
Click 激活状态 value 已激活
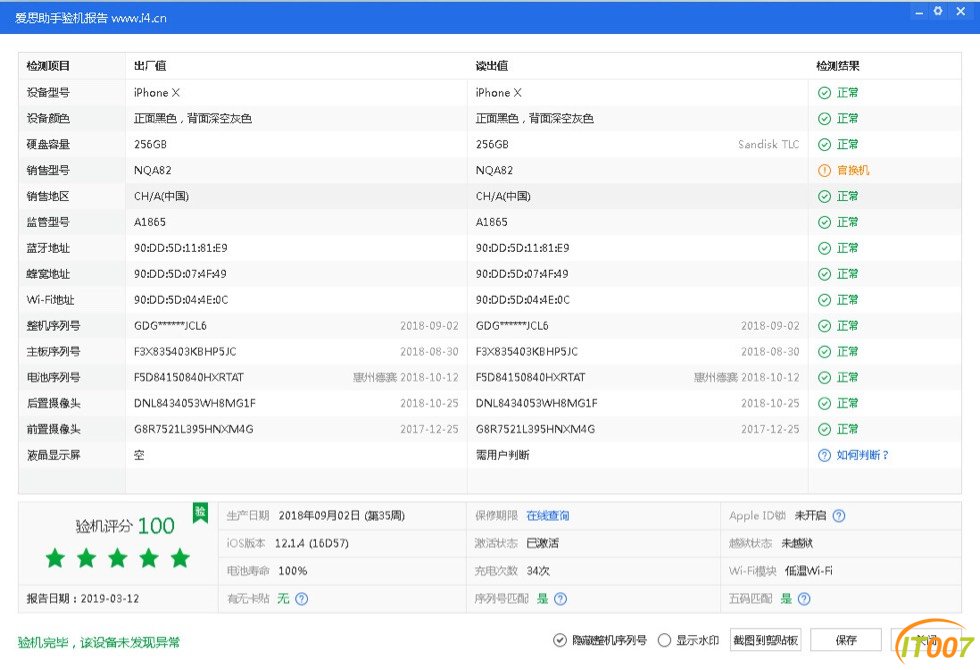coord(542,544)
